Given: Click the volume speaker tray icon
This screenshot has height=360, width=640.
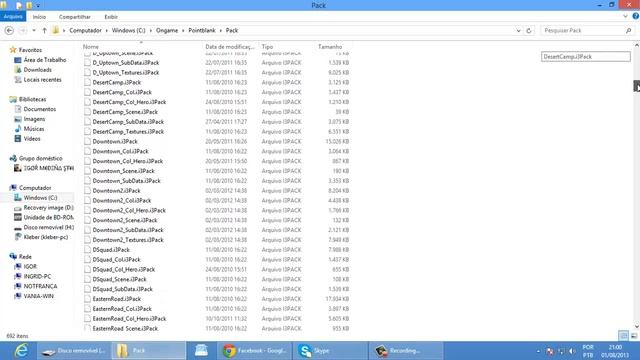Looking at the screenshot, I should tap(572, 351).
